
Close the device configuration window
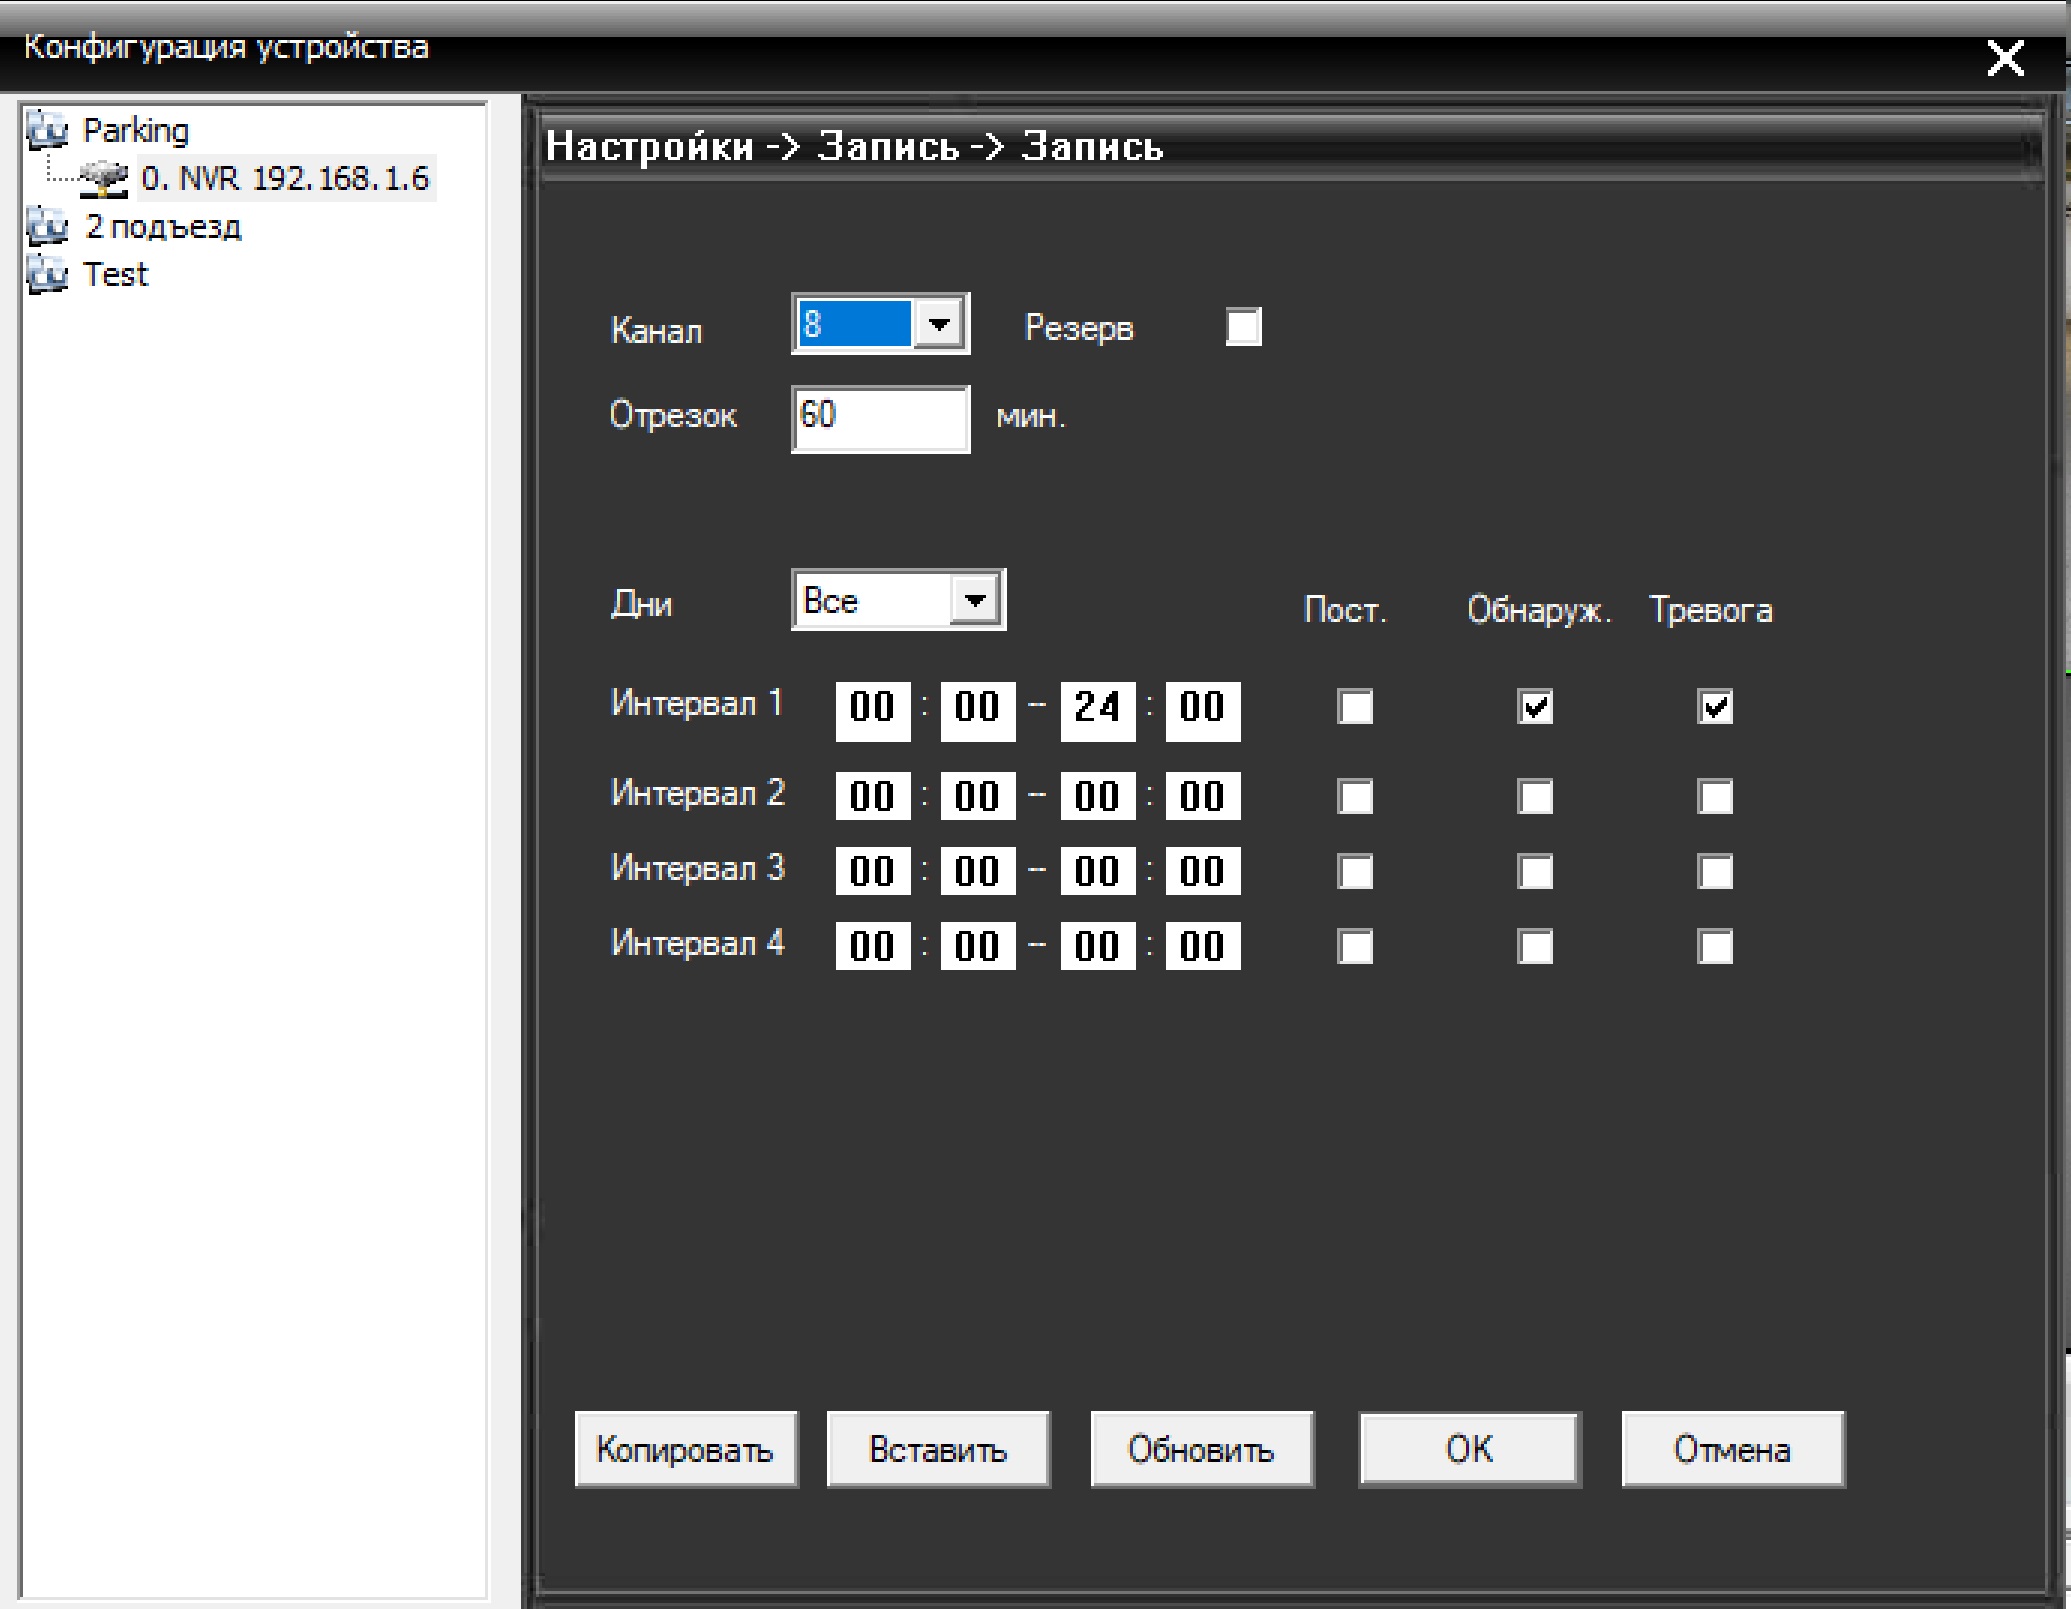point(2005,58)
